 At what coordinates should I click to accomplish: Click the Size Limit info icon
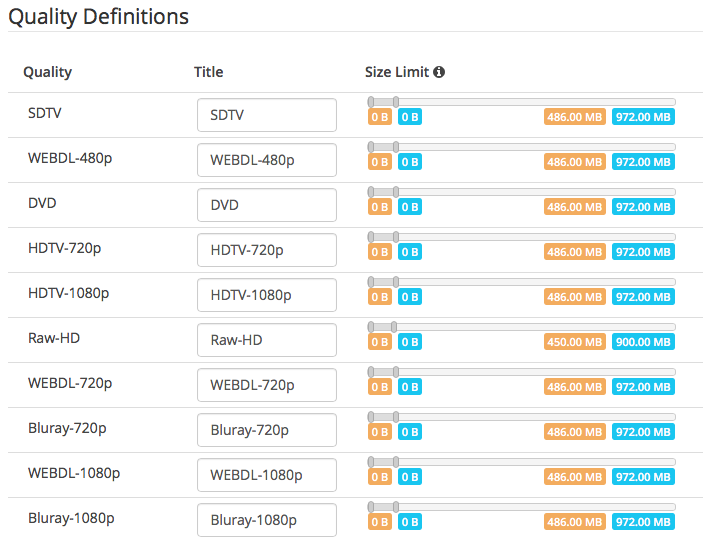(x=439, y=72)
